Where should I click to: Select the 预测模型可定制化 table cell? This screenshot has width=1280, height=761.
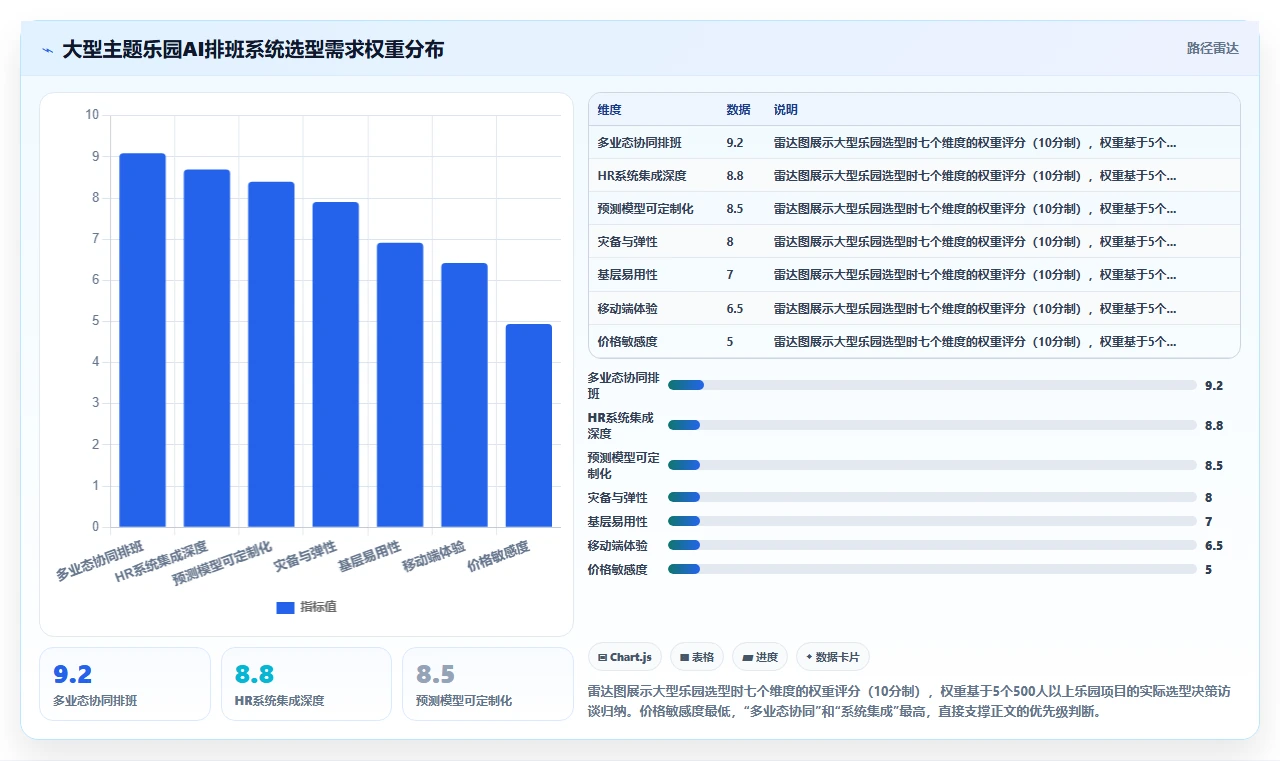[x=645, y=209]
